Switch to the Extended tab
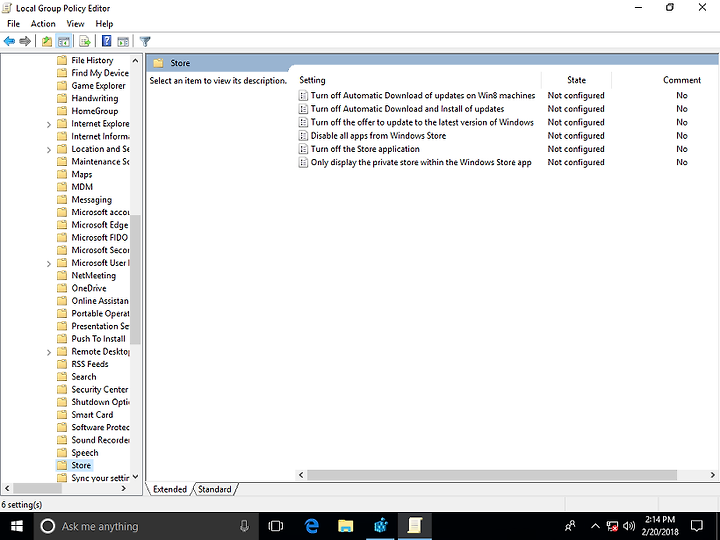 [170, 489]
